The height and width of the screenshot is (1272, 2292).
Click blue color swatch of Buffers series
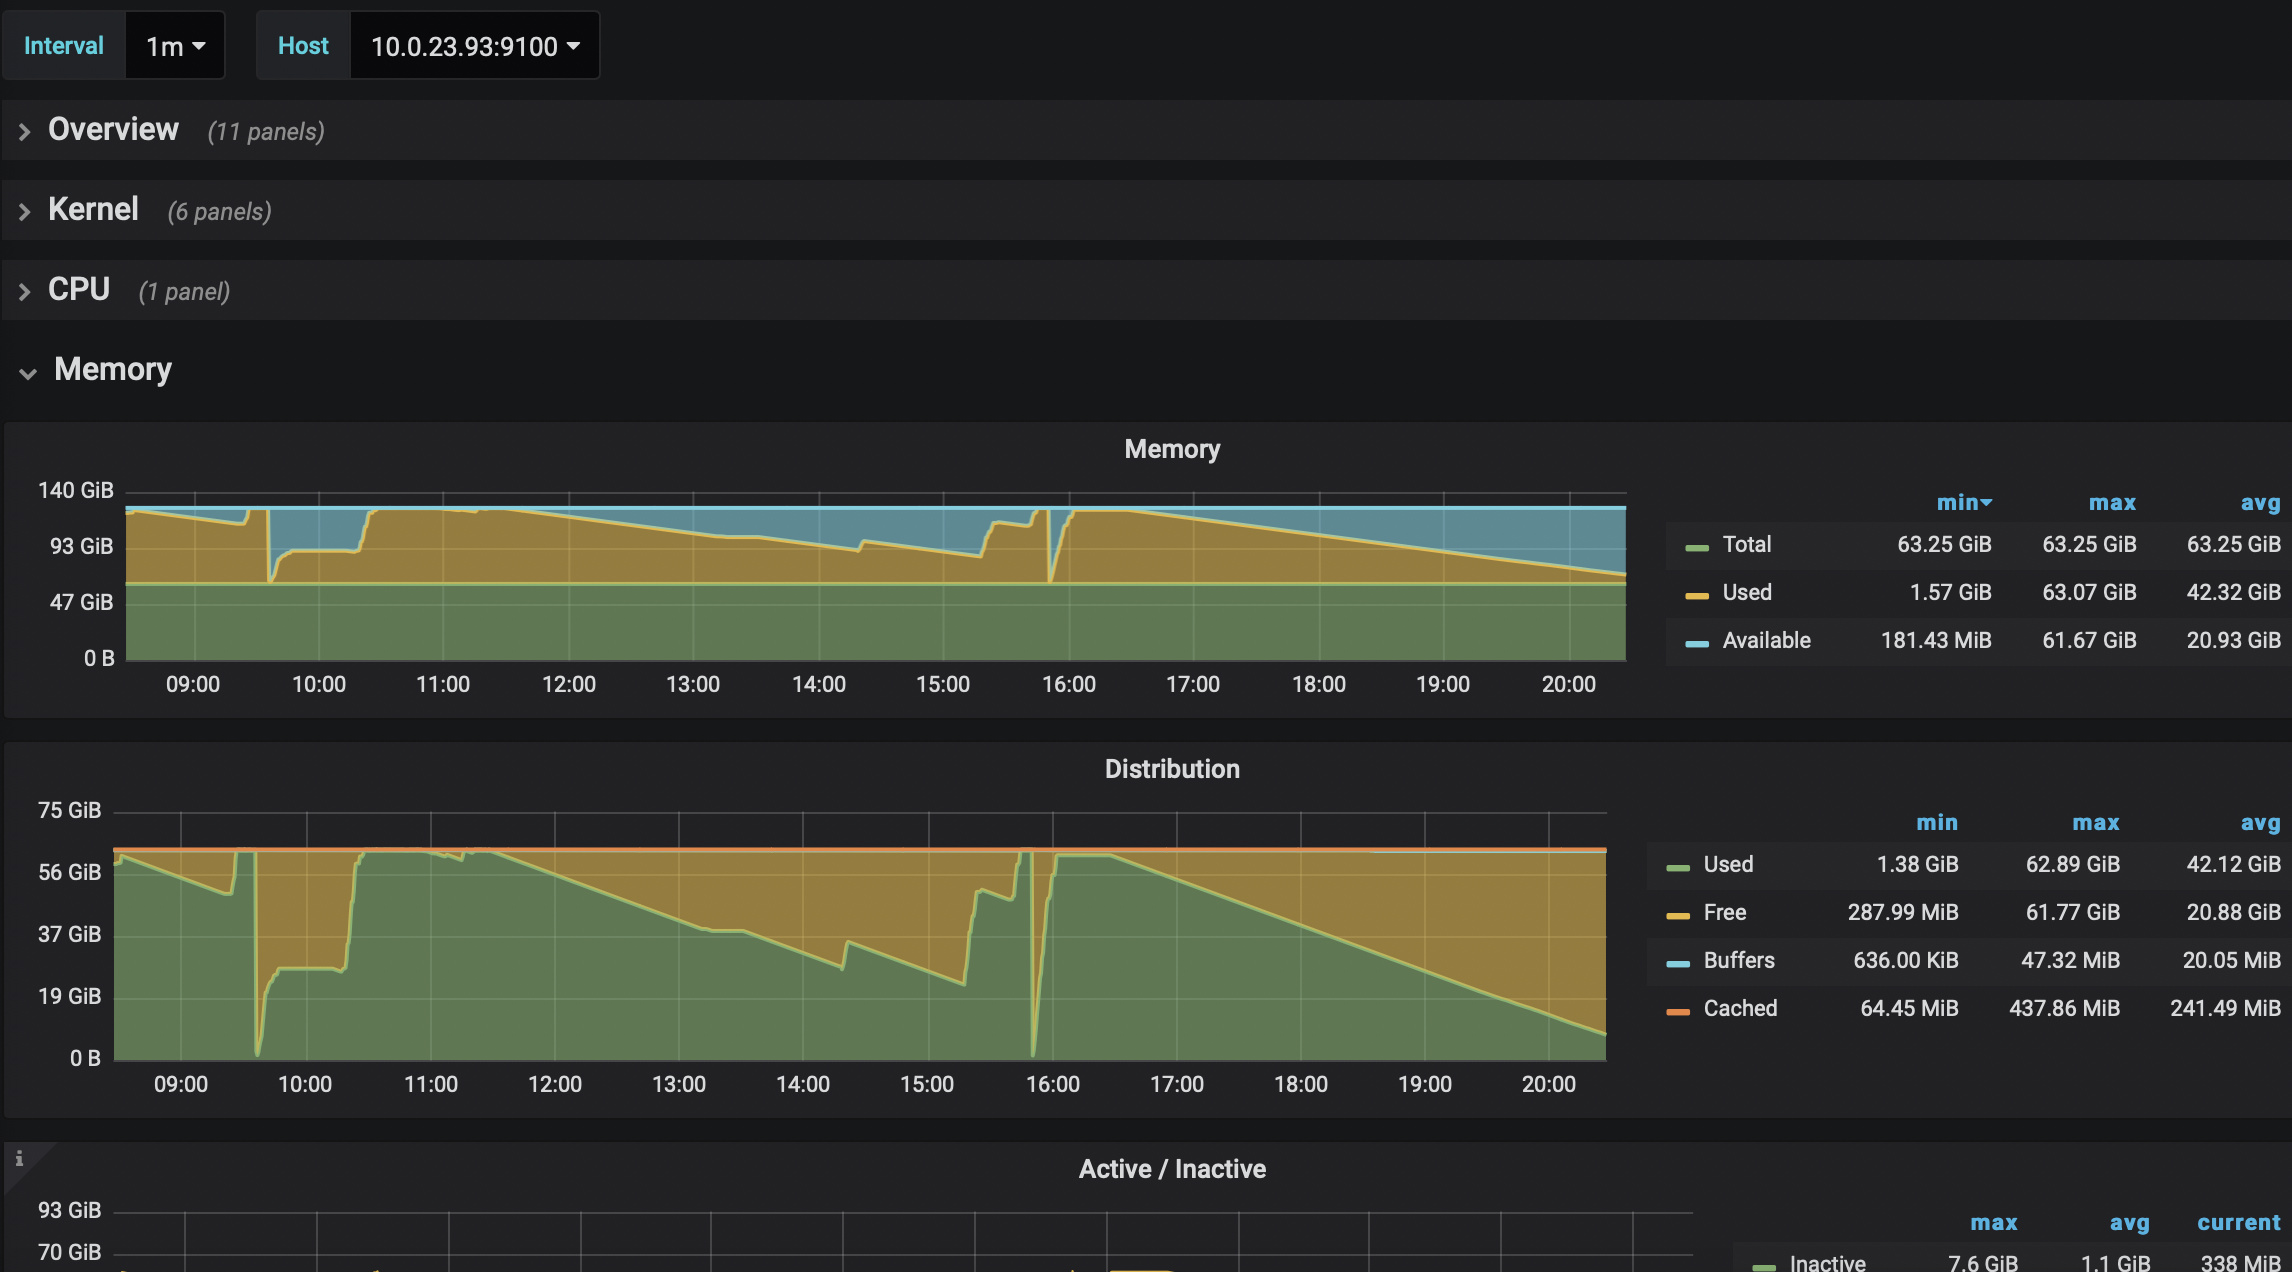click(x=1677, y=962)
